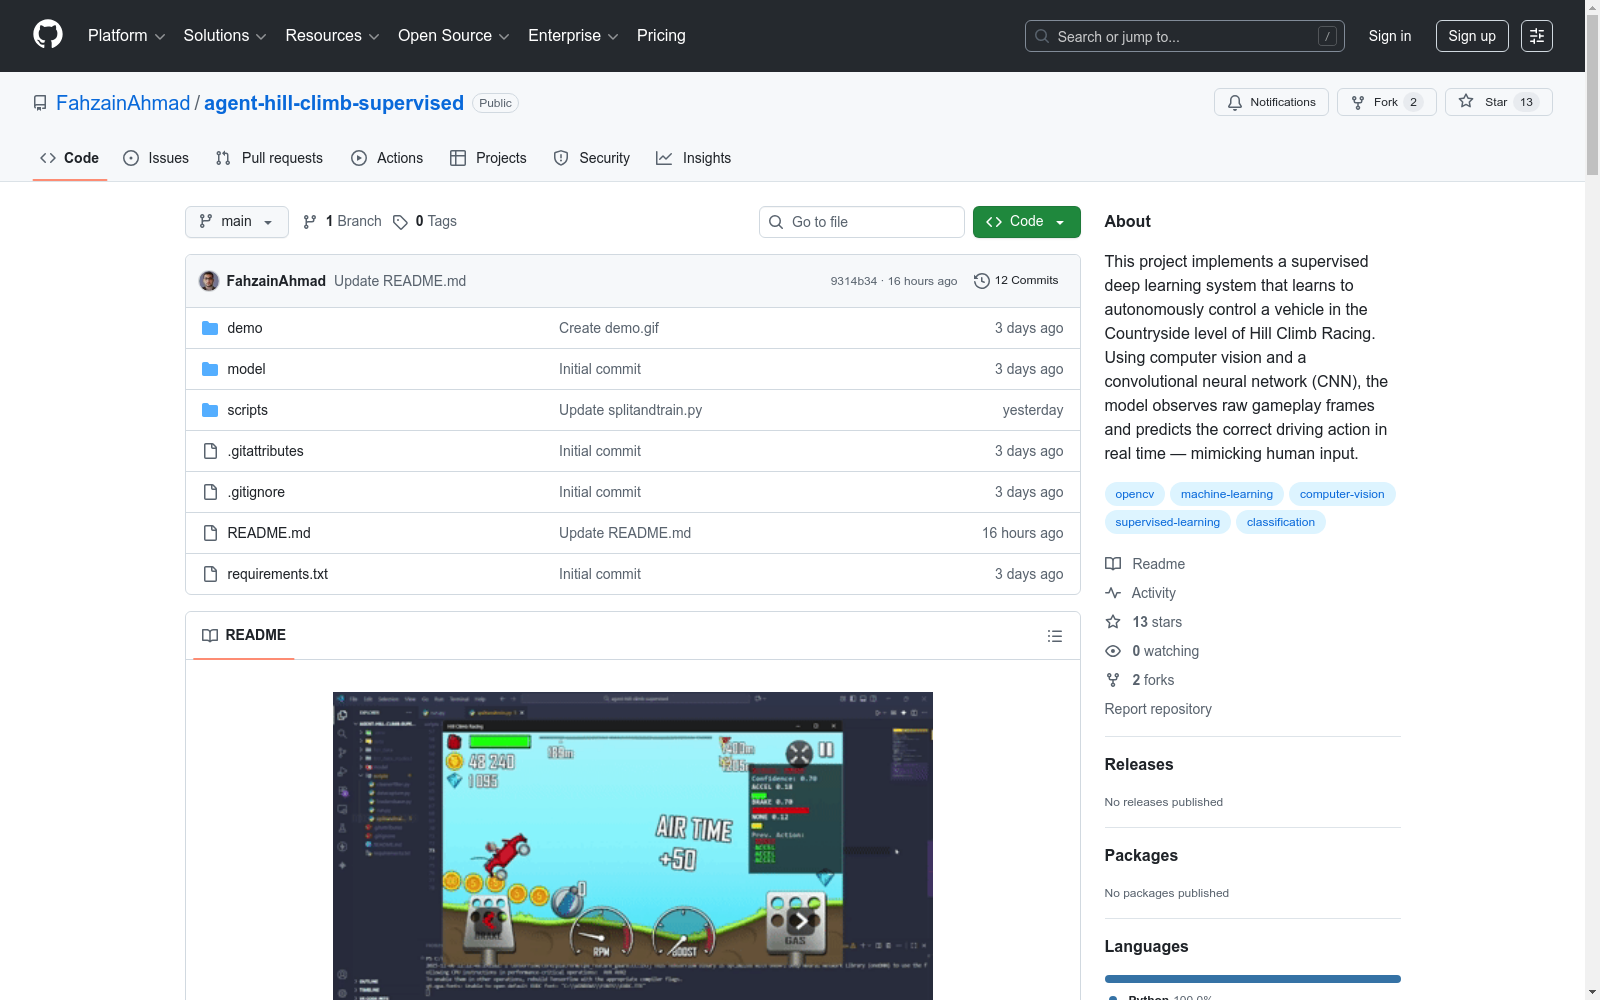
Task: Click the Sign up button
Action: point(1472,36)
